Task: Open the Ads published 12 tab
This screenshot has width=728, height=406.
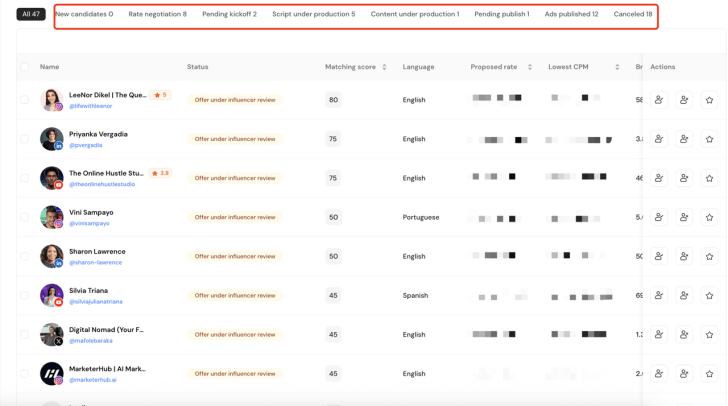Action: click(x=571, y=15)
